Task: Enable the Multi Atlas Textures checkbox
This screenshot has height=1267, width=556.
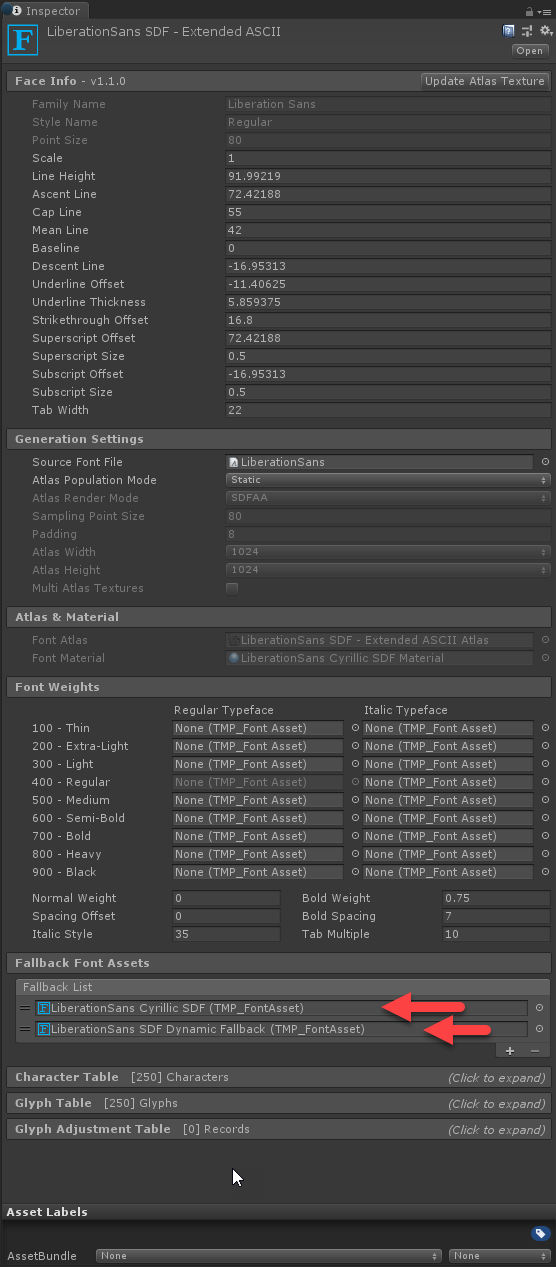Action: click(232, 588)
